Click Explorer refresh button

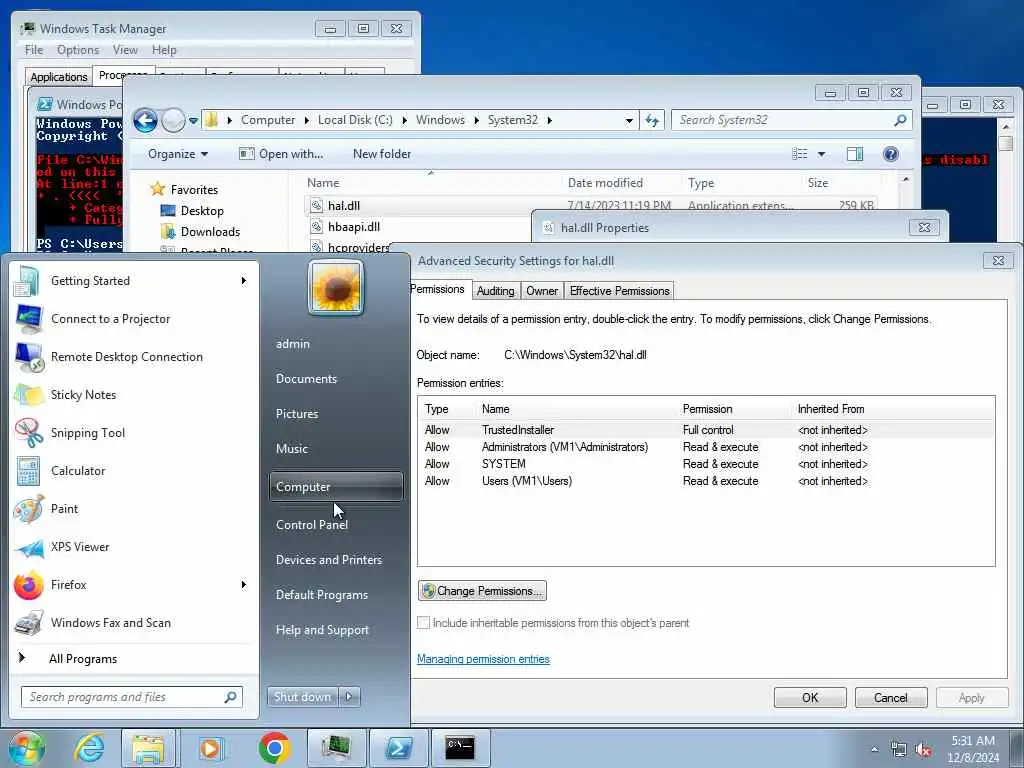coord(652,120)
